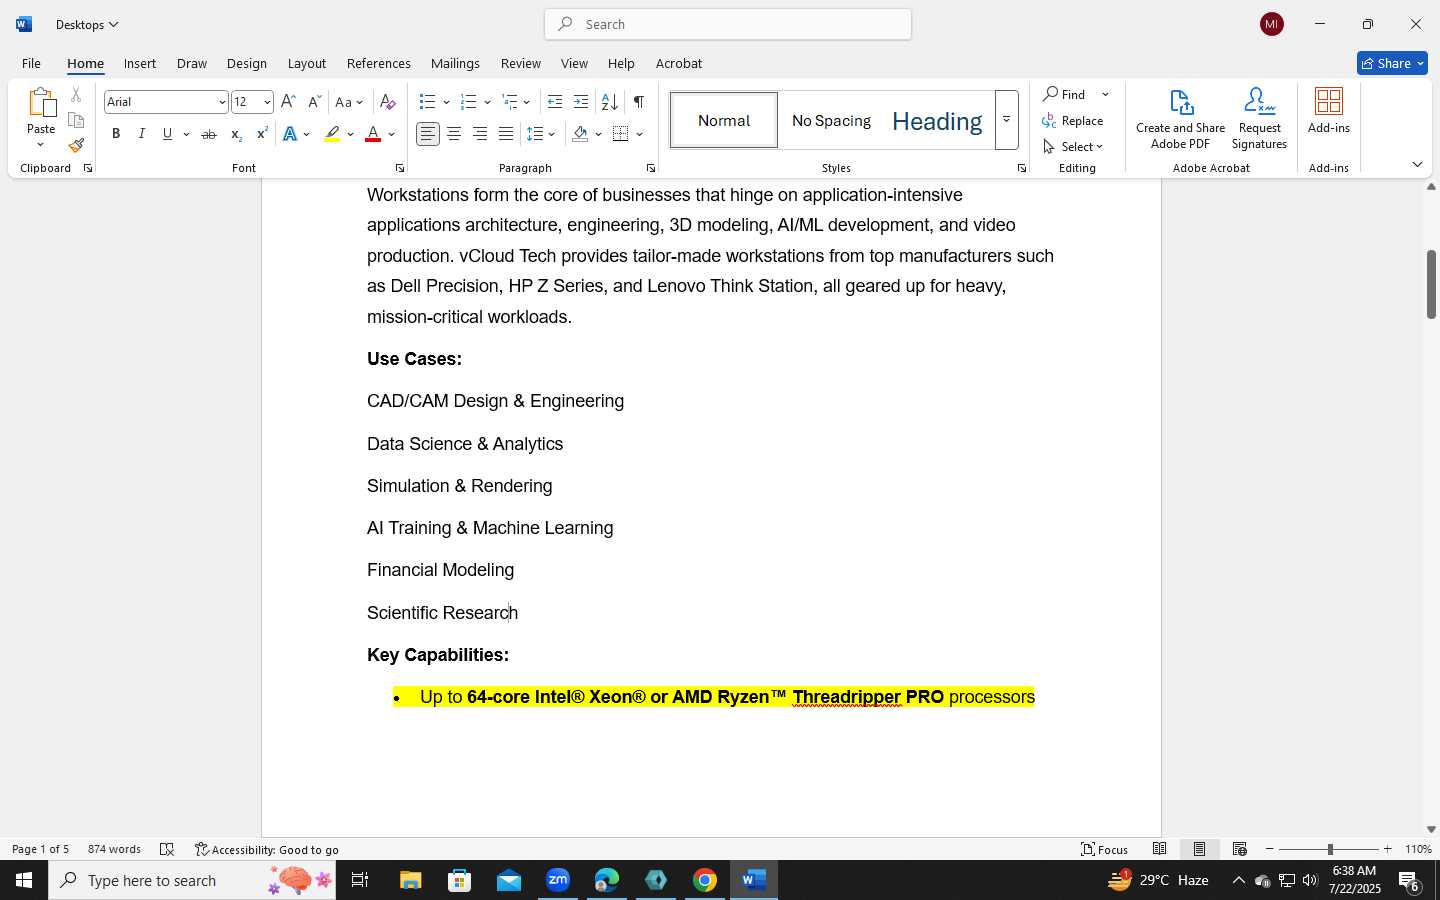Click Find in the Editing group

pos(1065,94)
